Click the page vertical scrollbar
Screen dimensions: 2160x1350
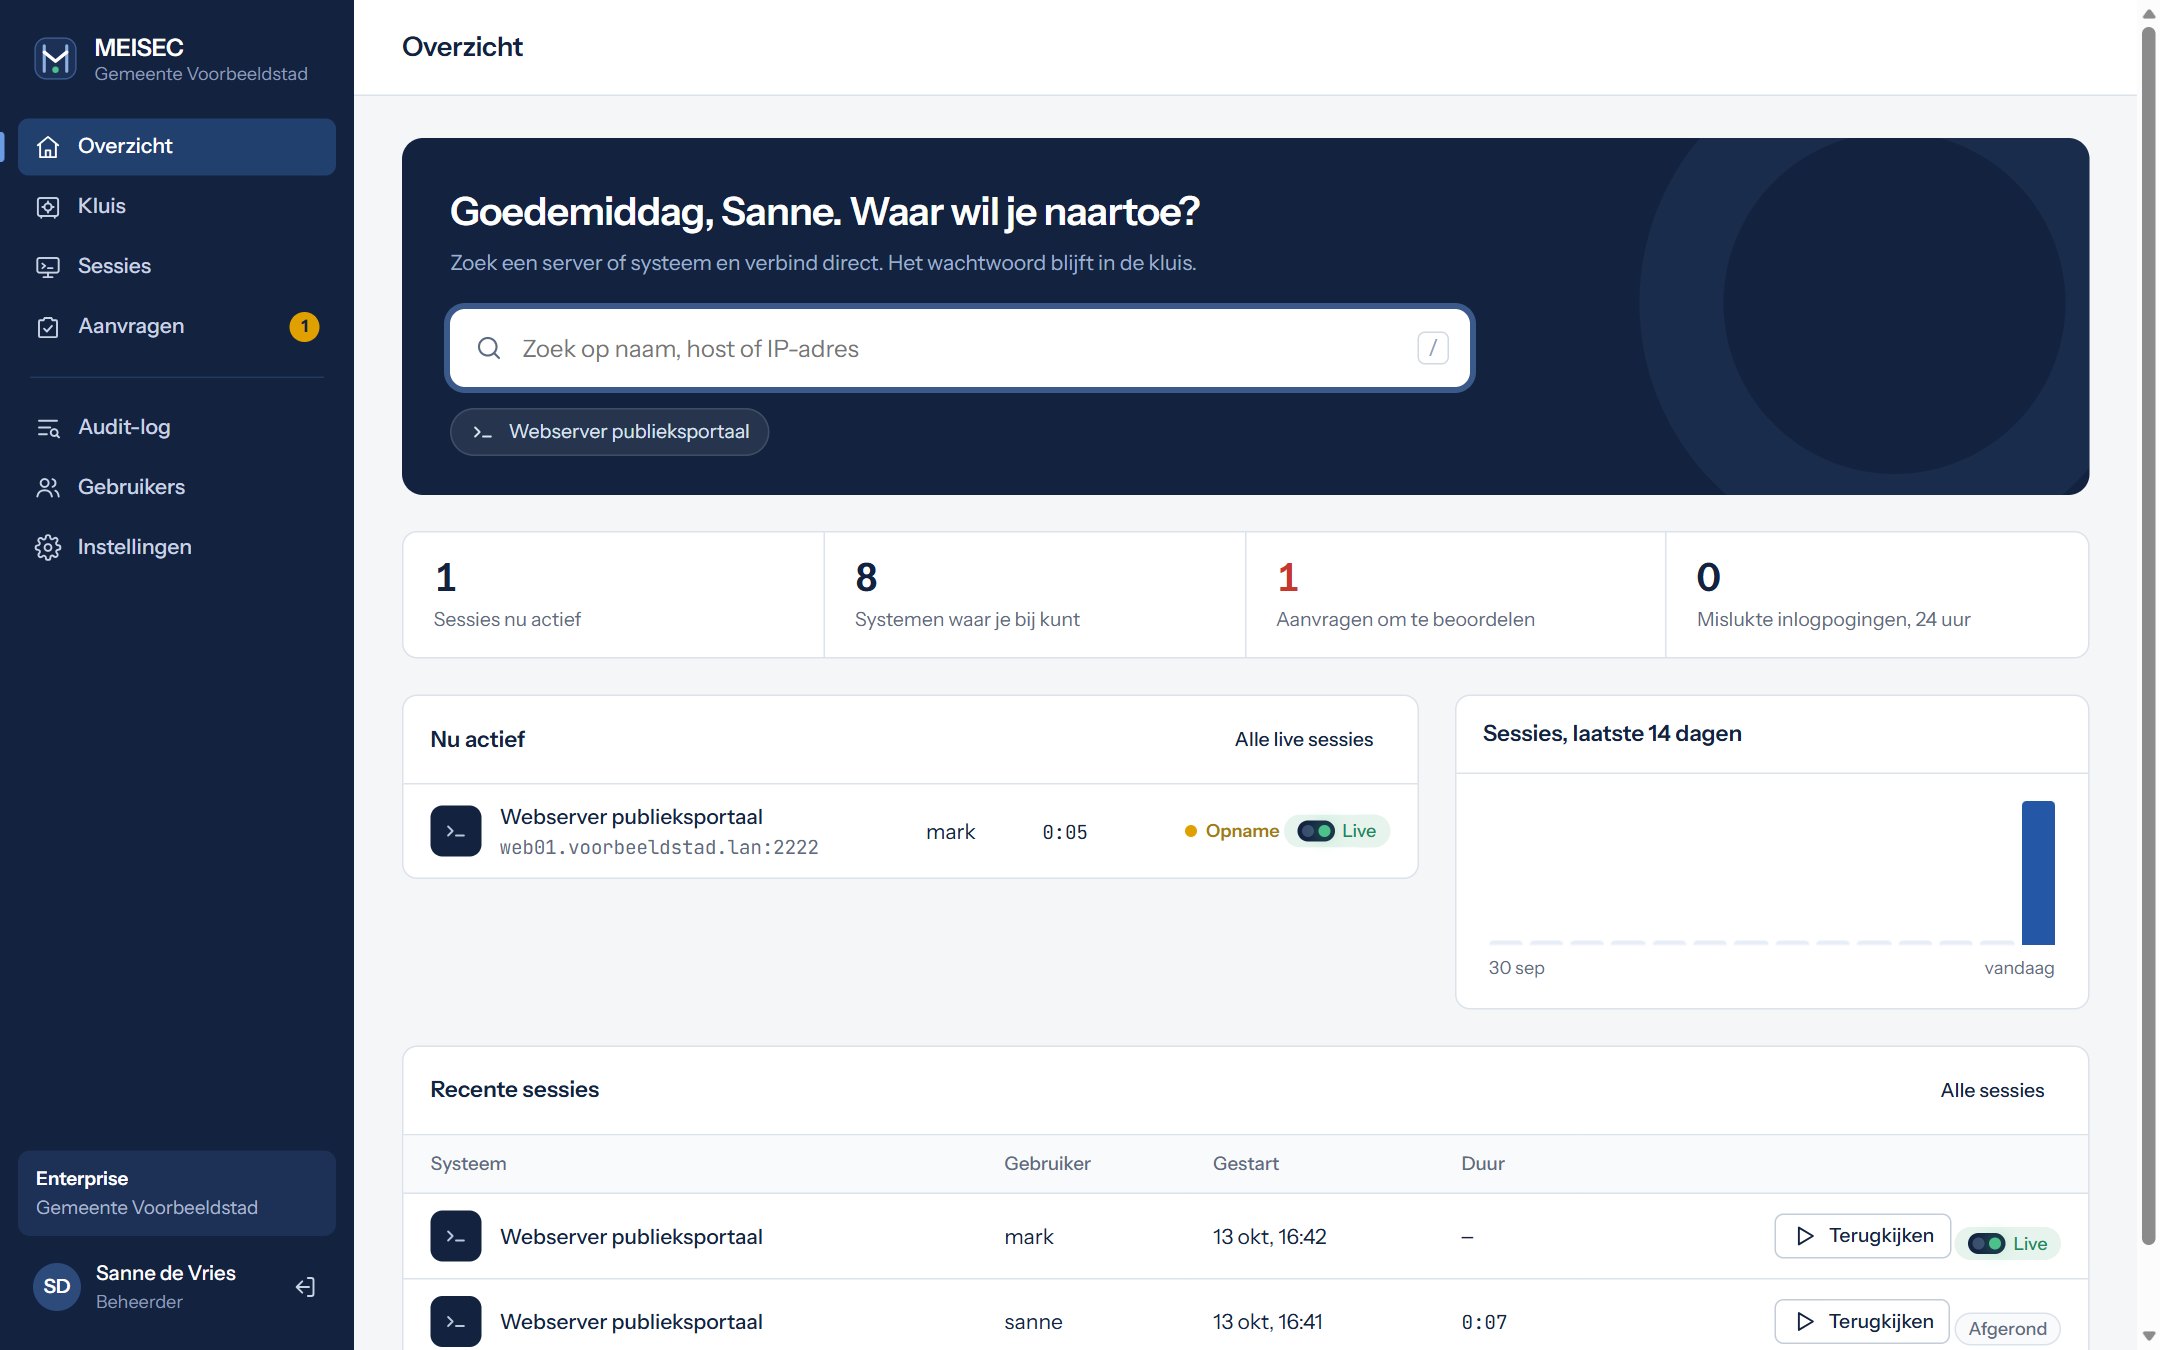2148,636
